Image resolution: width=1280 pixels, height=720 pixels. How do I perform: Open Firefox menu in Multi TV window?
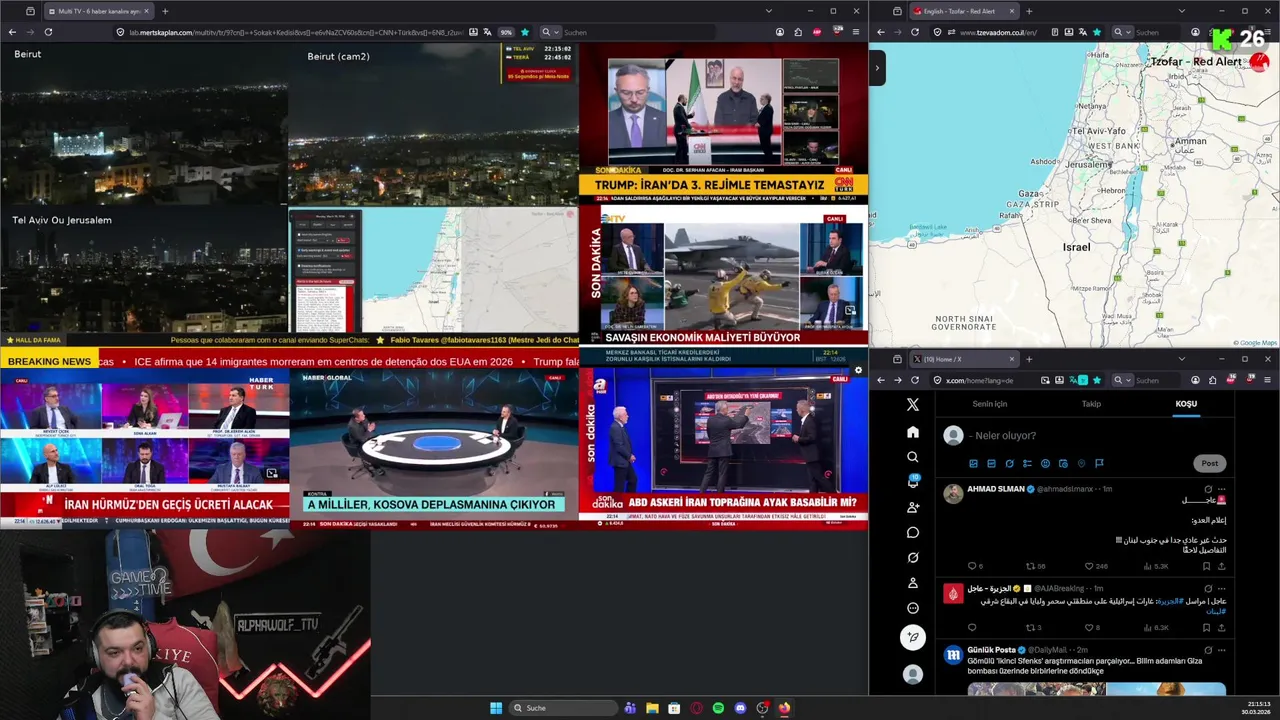click(856, 32)
